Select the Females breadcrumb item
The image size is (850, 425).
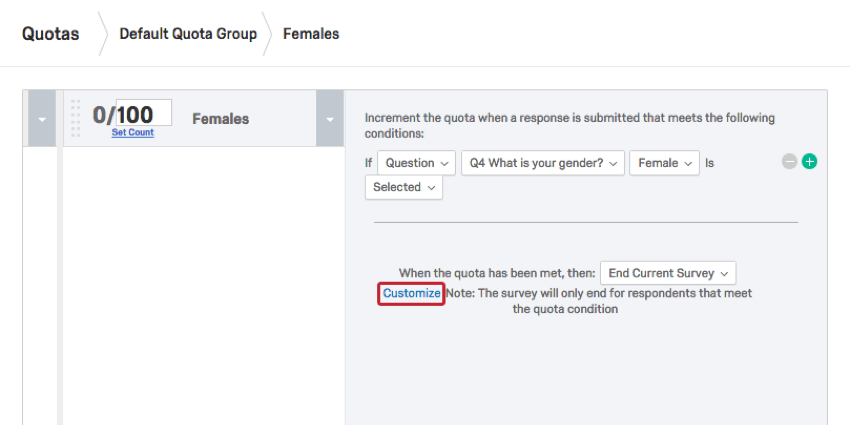[311, 34]
